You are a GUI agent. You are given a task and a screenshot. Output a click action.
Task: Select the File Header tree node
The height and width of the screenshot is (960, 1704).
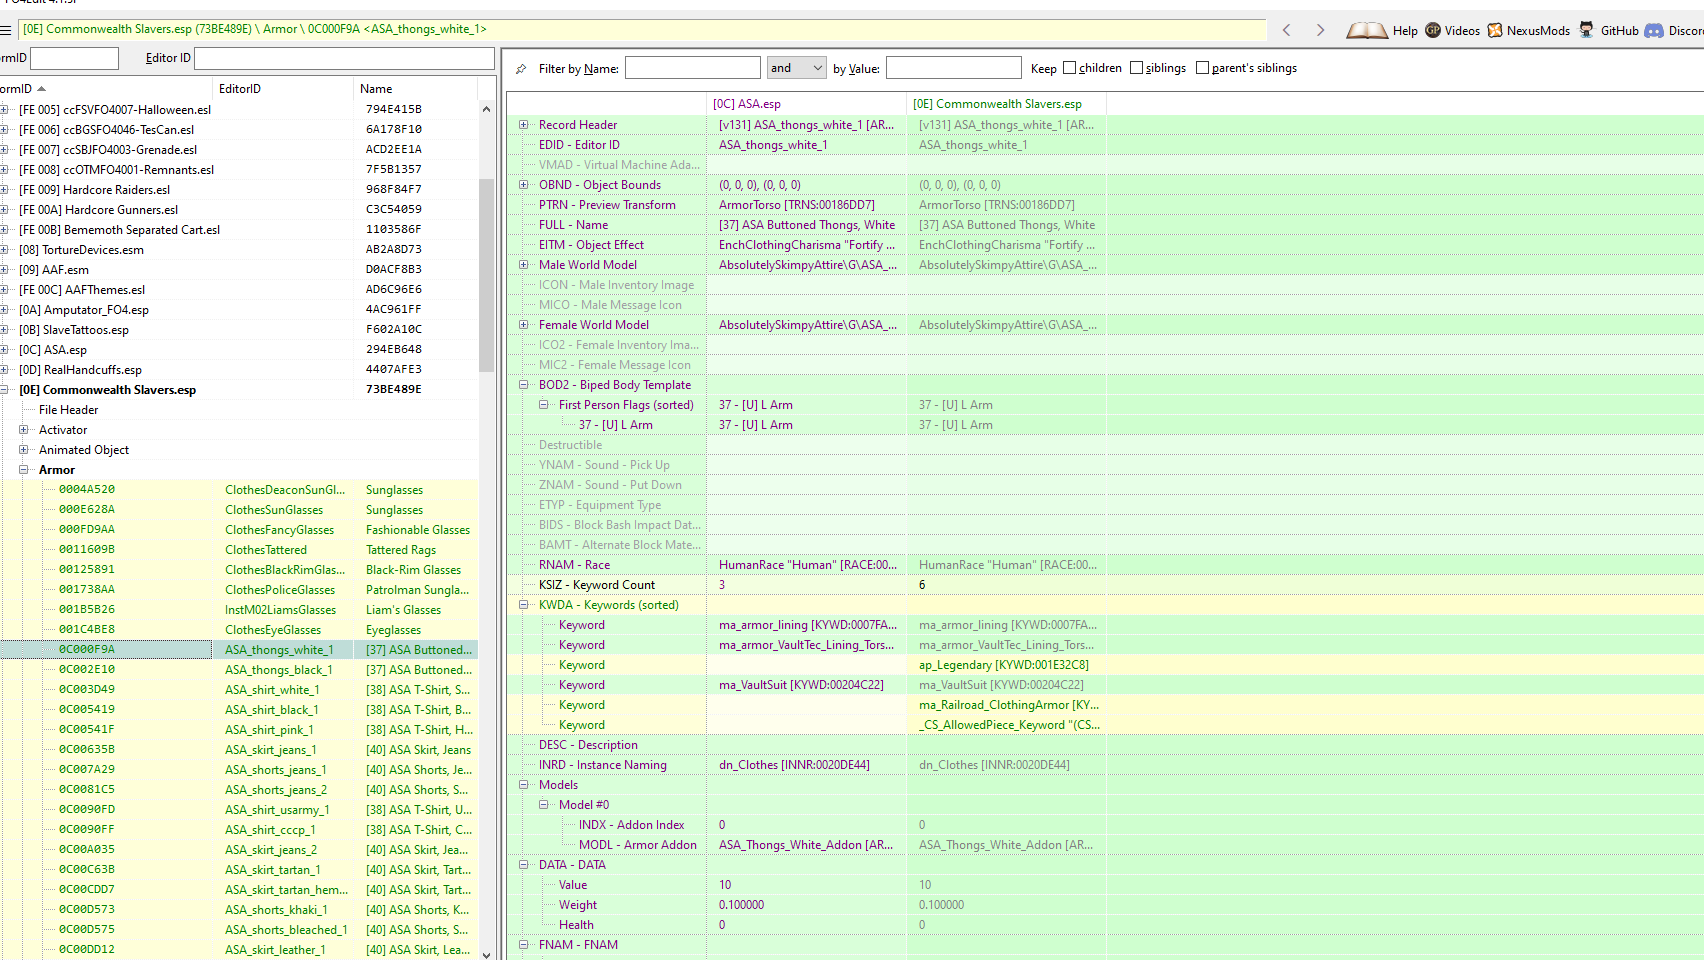click(x=68, y=410)
